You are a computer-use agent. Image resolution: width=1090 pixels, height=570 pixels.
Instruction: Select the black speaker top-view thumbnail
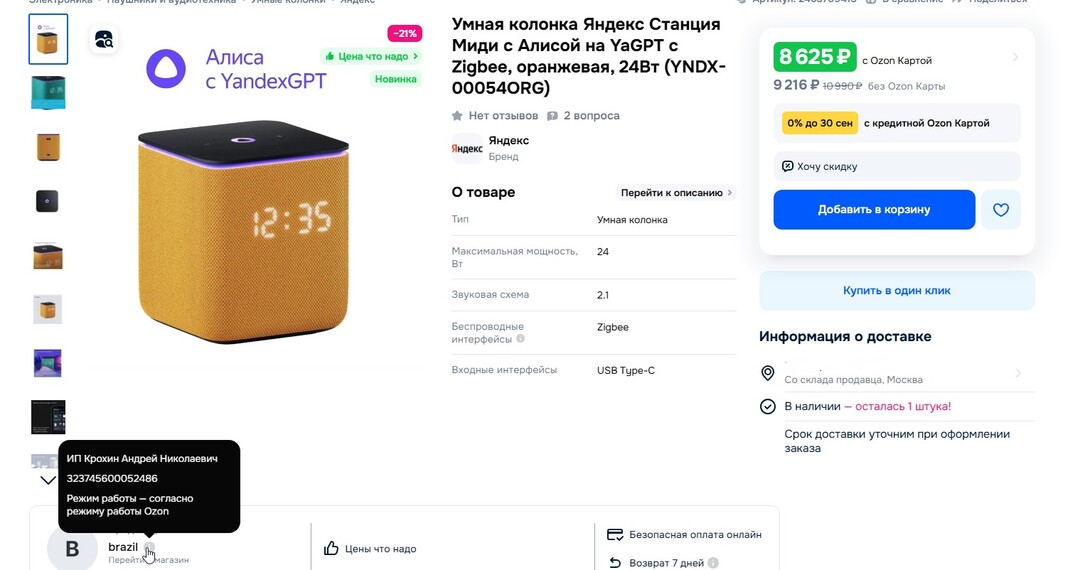(48, 201)
